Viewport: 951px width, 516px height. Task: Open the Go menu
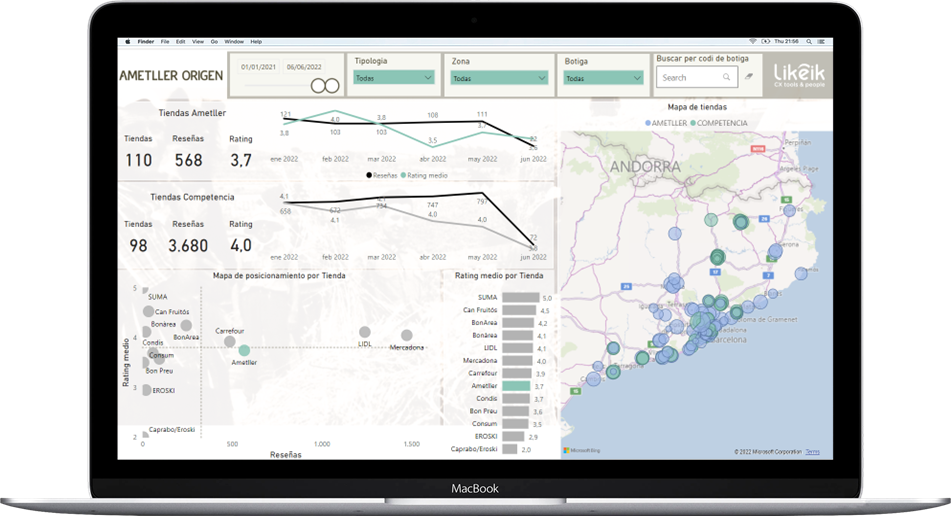[214, 42]
